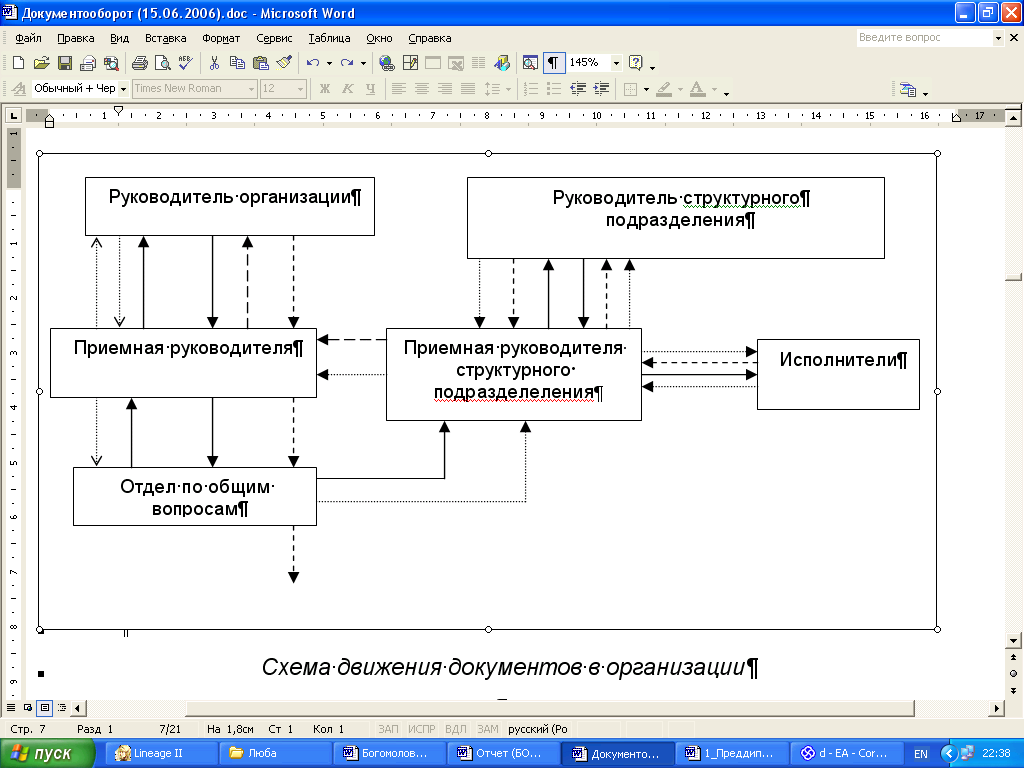1024x768 pixels.
Task: Print the document with the printer icon
Action: (138, 63)
